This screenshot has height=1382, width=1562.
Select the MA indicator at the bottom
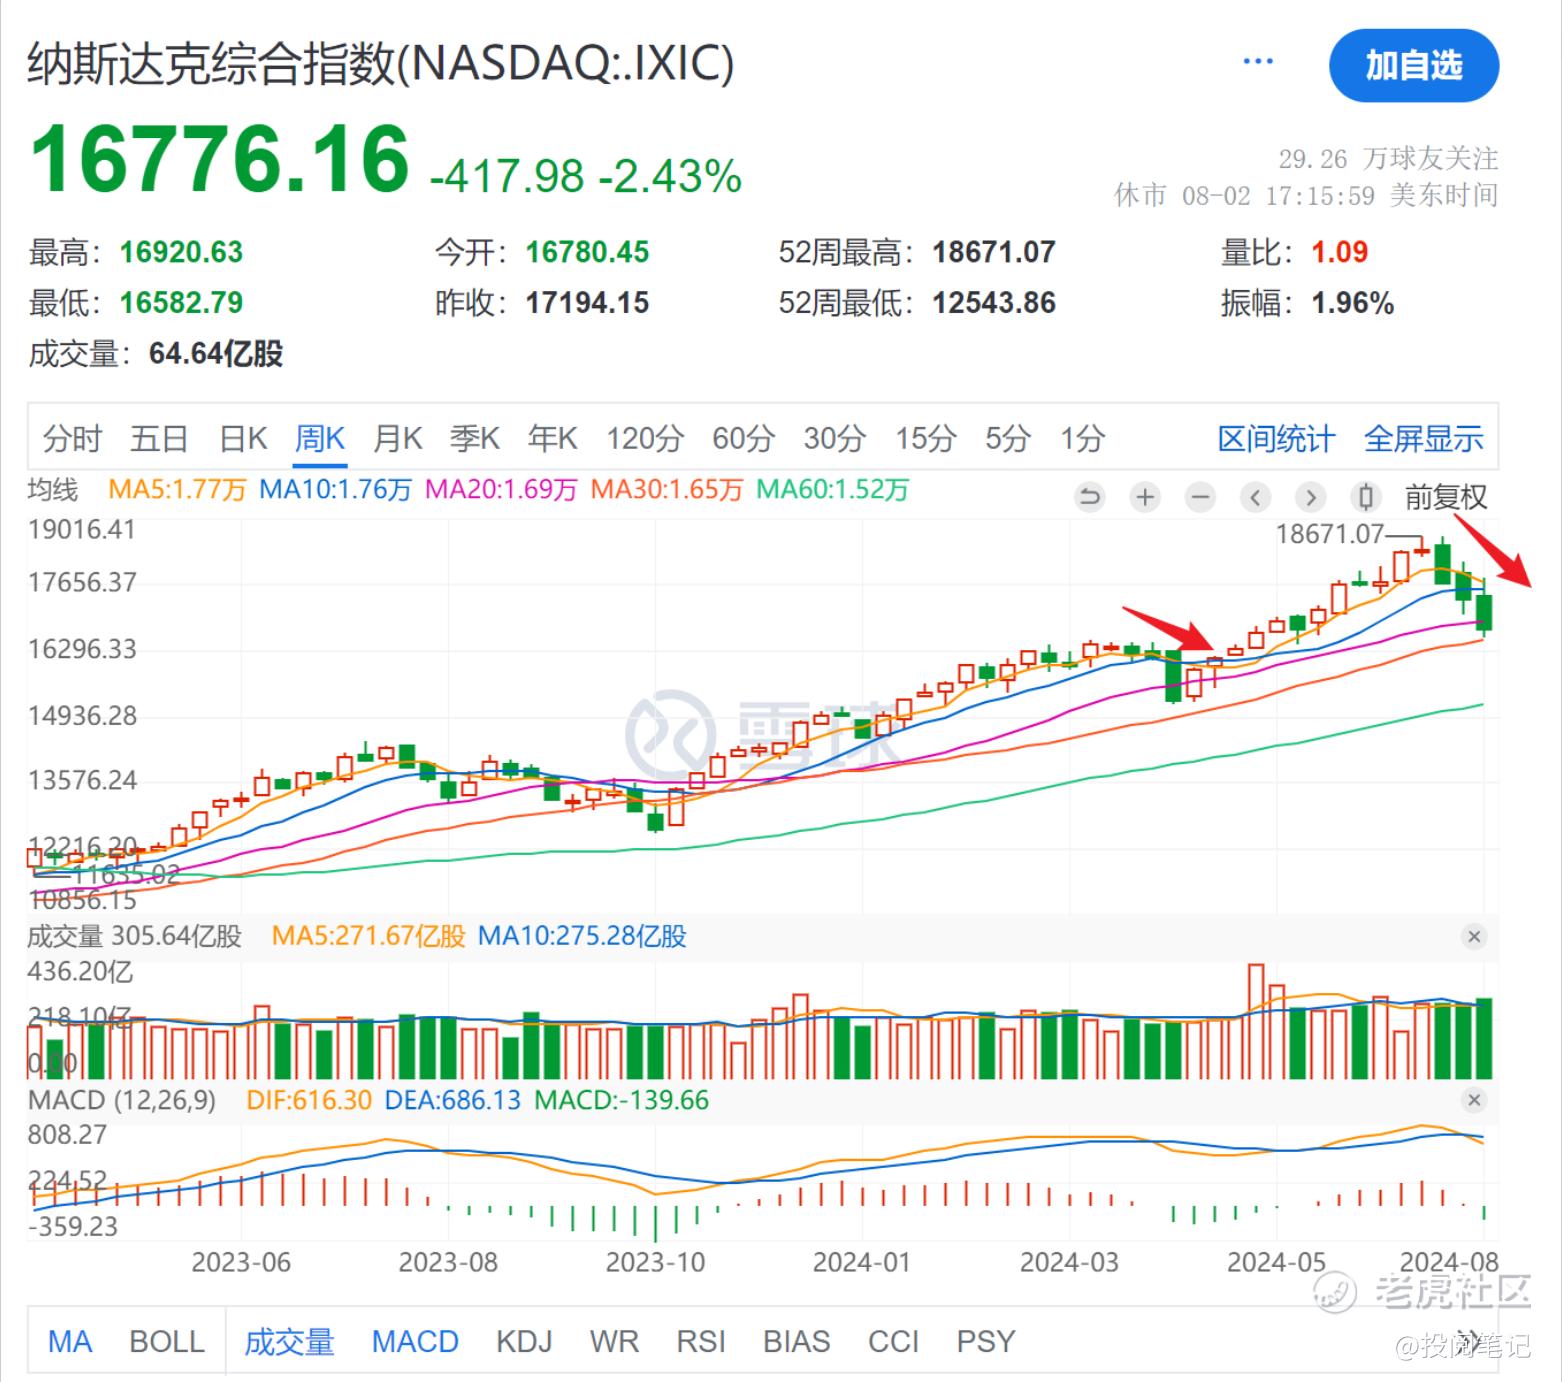(70, 1341)
